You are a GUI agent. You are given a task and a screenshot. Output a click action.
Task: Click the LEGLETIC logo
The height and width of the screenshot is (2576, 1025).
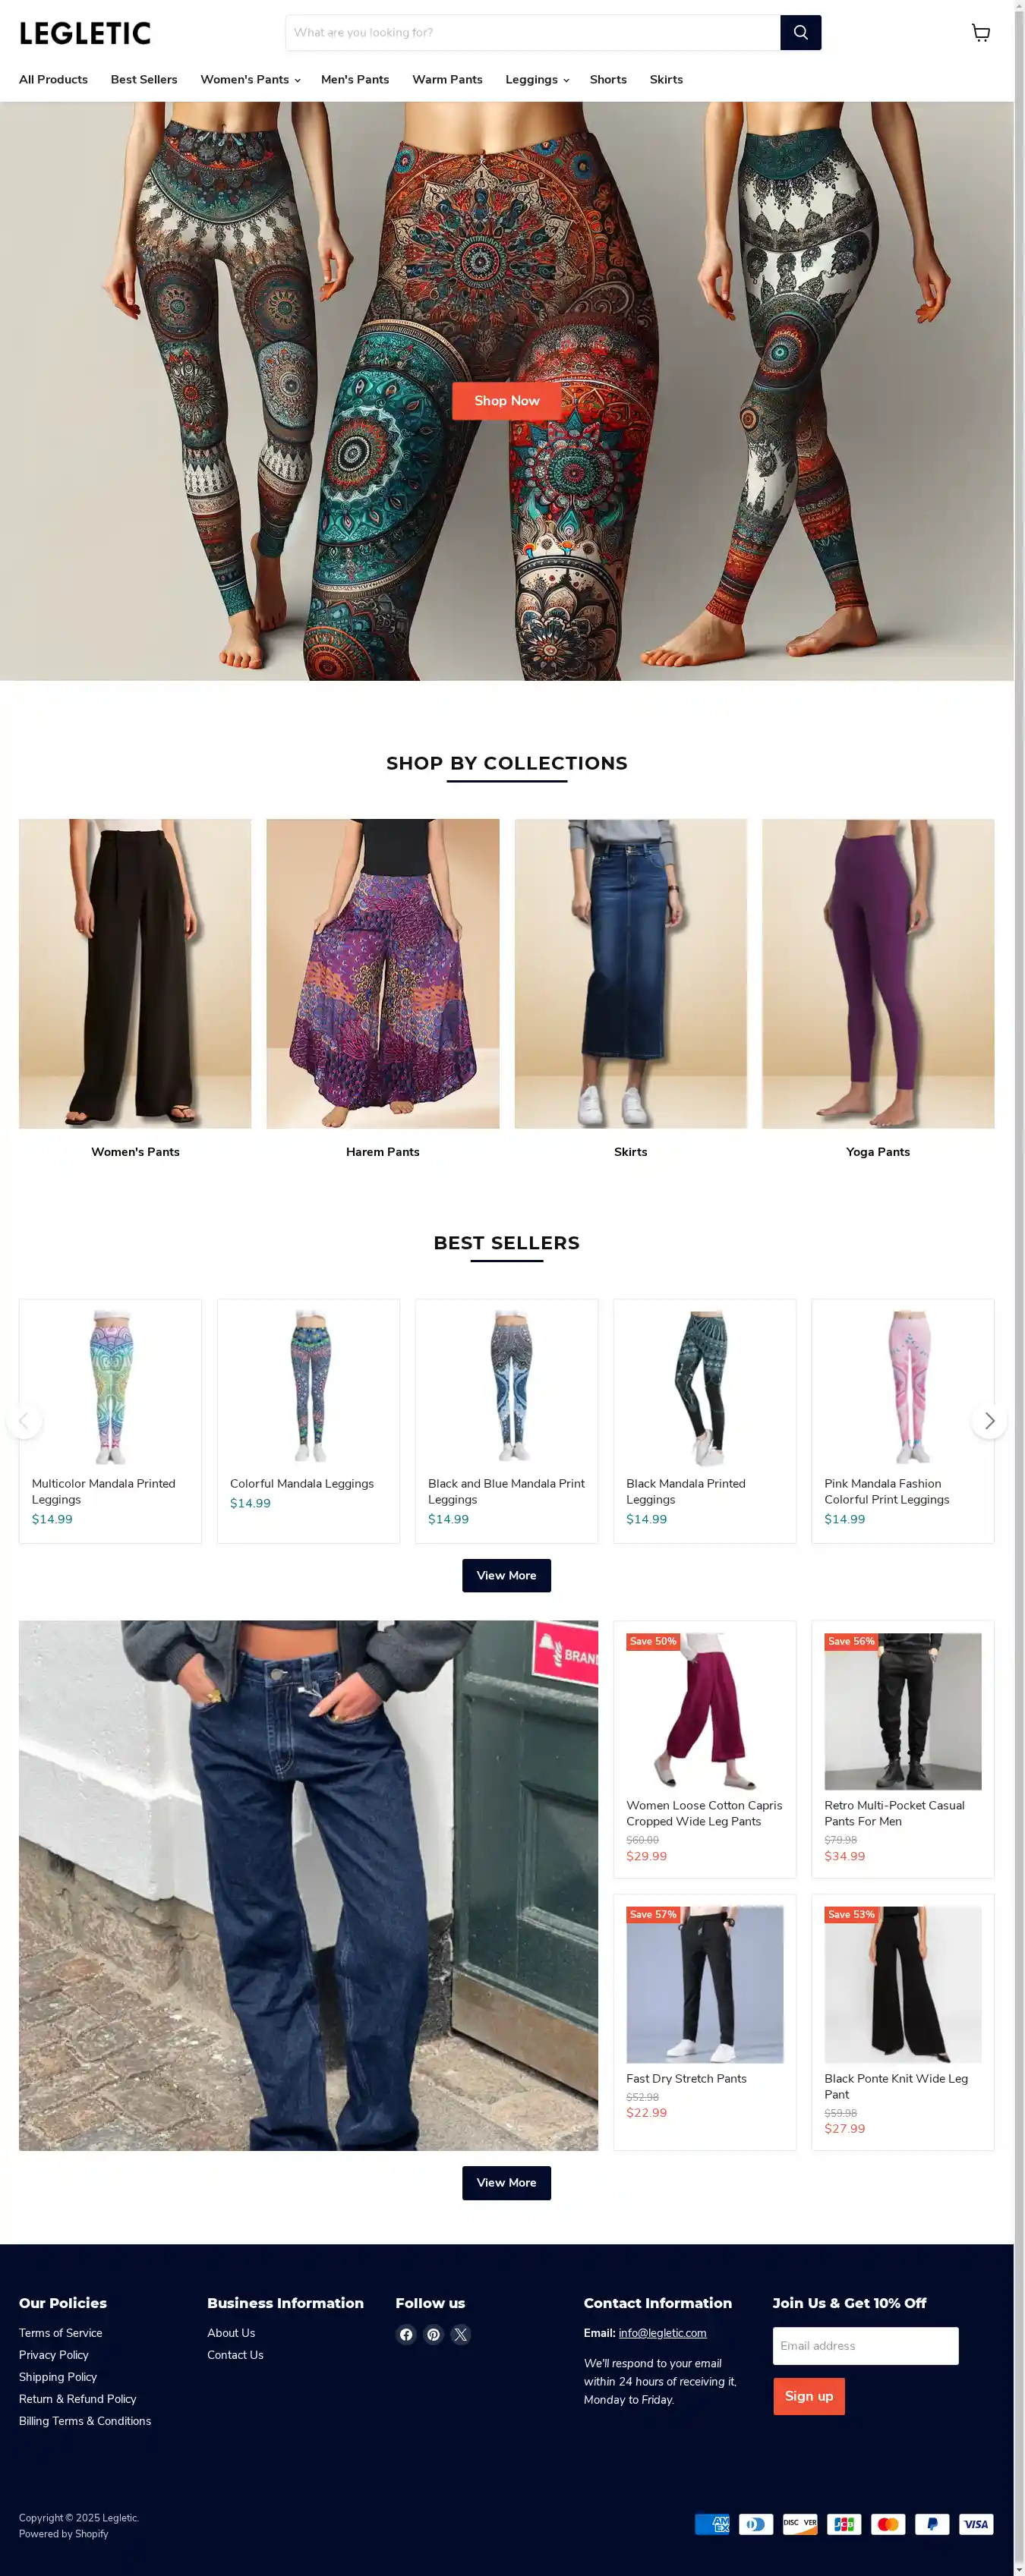[85, 33]
